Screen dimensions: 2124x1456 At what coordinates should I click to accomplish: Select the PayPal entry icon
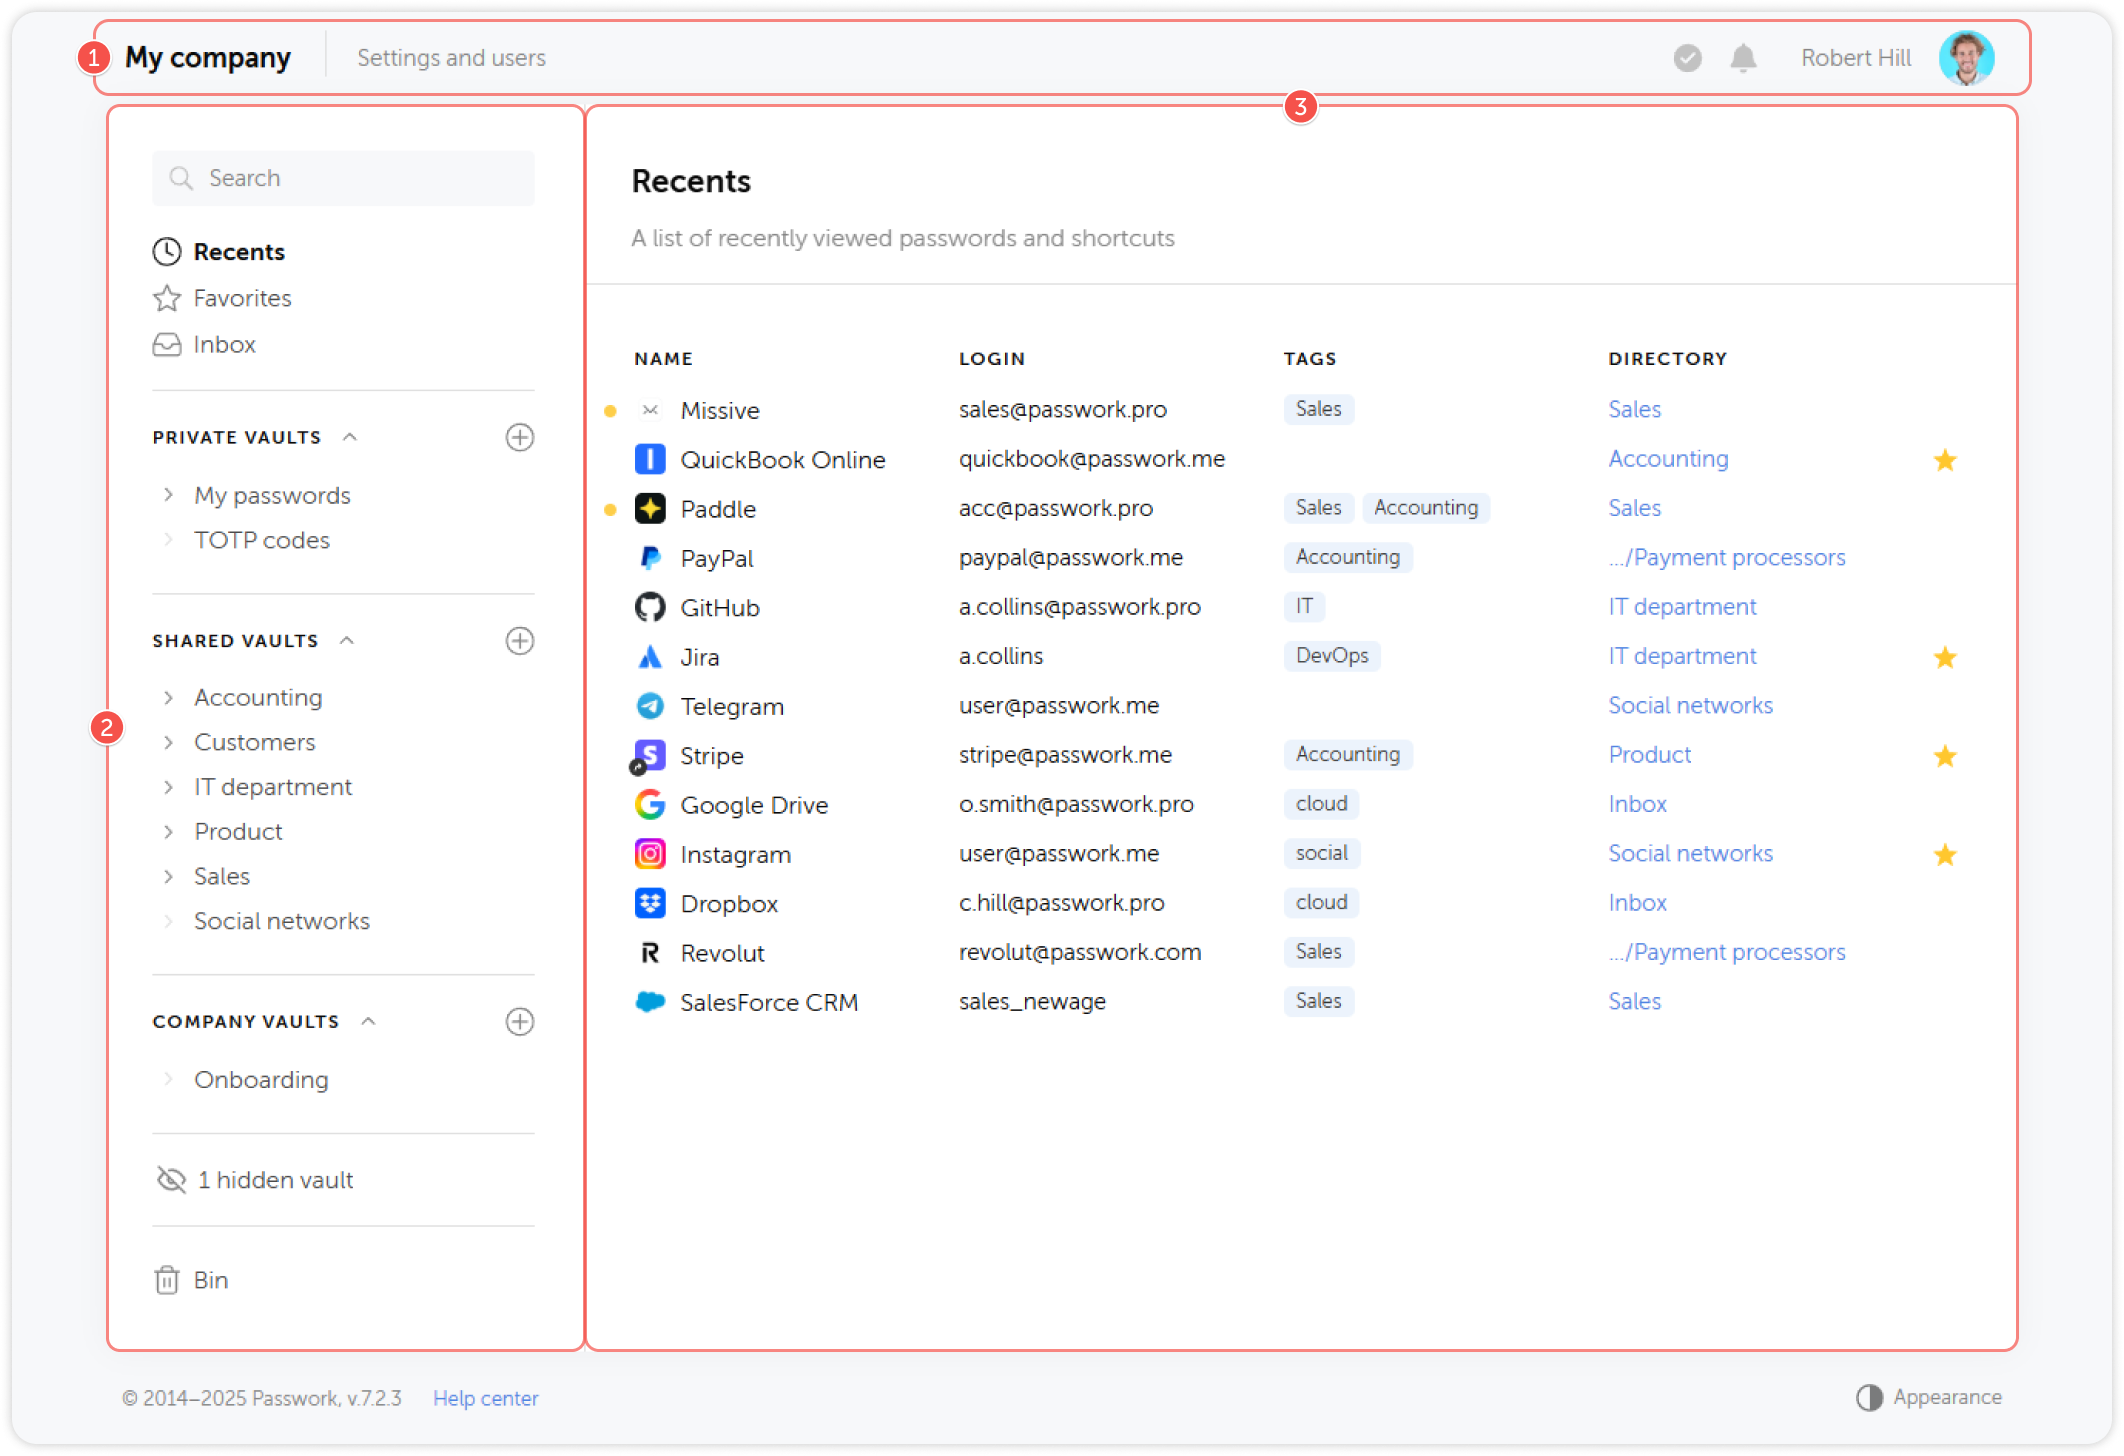[649, 557]
